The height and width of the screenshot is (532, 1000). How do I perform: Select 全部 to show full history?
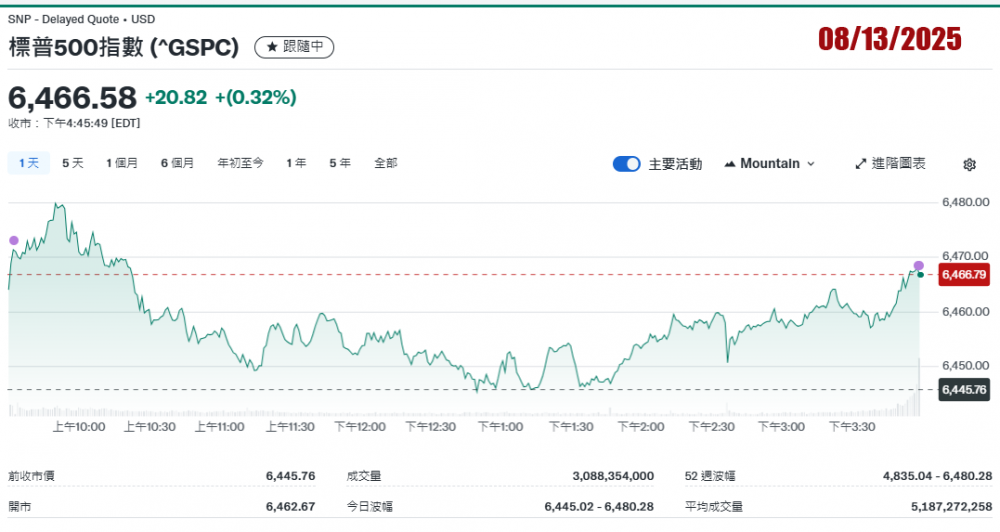385,163
